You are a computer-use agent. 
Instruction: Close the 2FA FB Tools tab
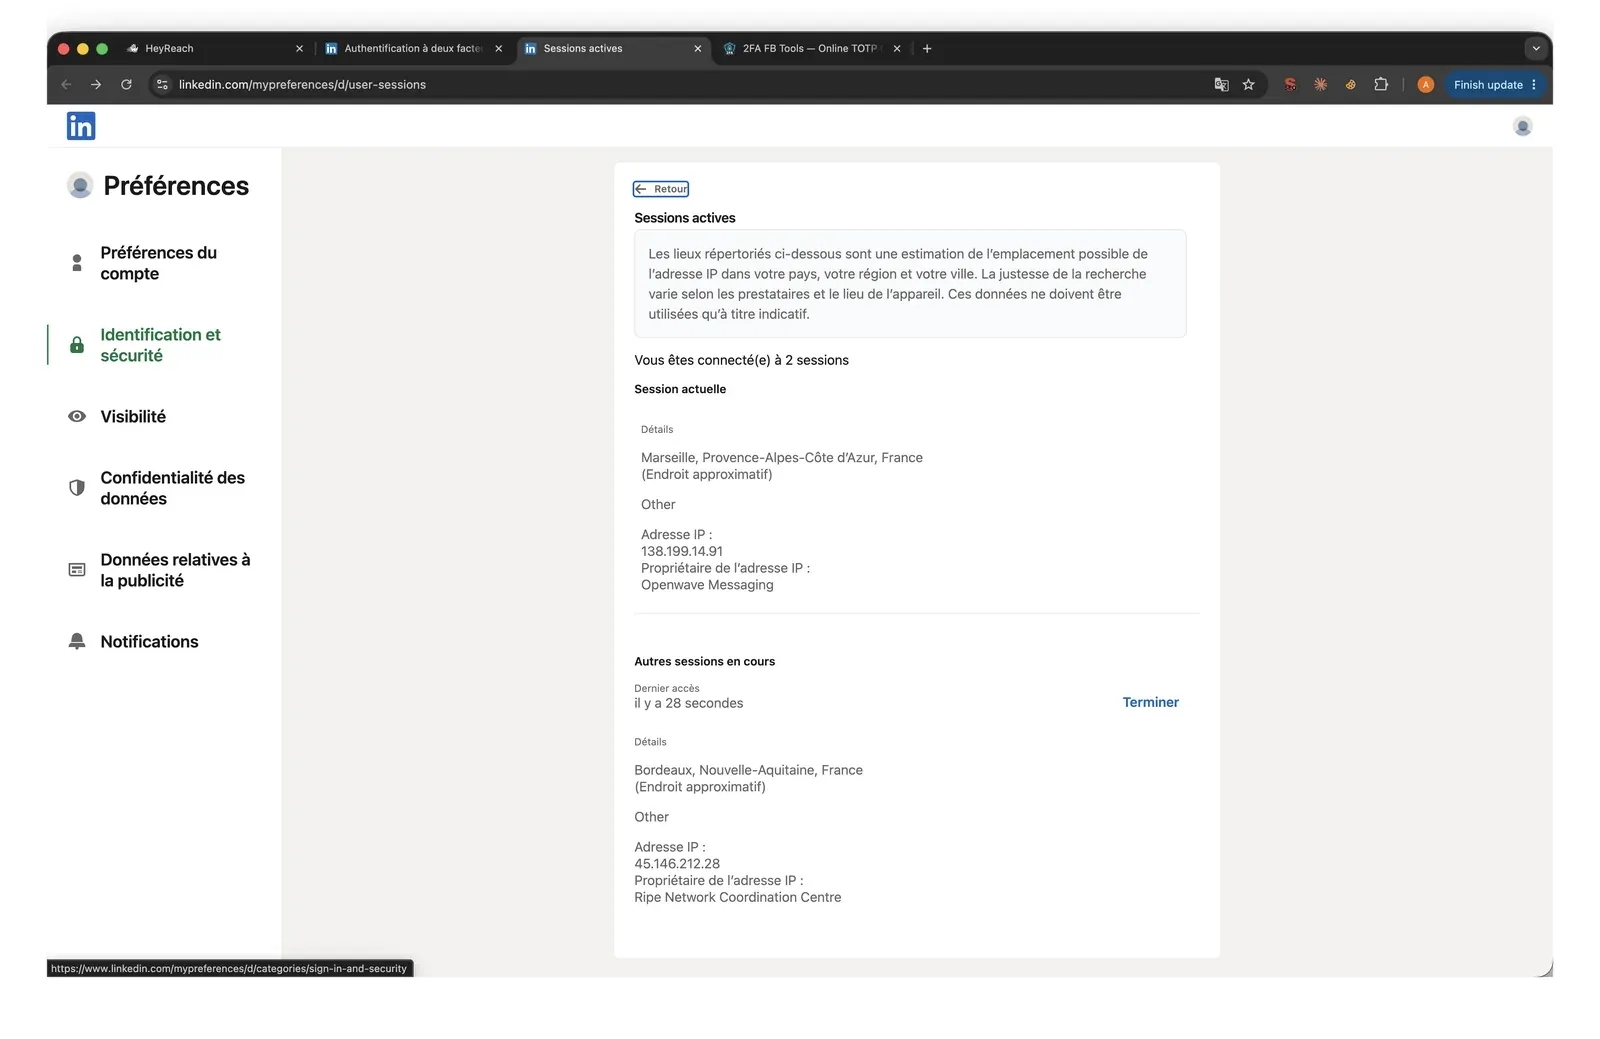[896, 48]
